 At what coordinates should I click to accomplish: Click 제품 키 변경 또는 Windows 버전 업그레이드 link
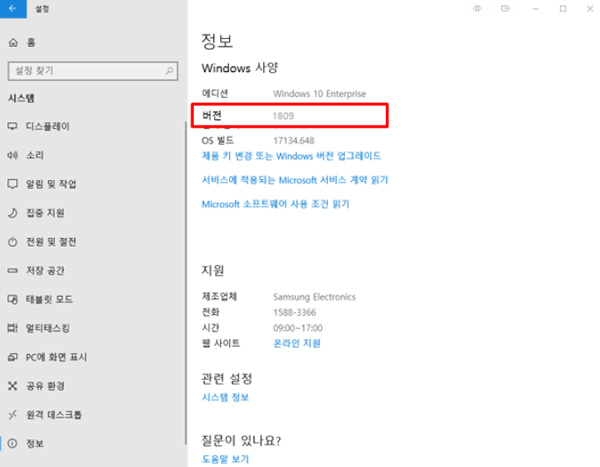(x=291, y=156)
